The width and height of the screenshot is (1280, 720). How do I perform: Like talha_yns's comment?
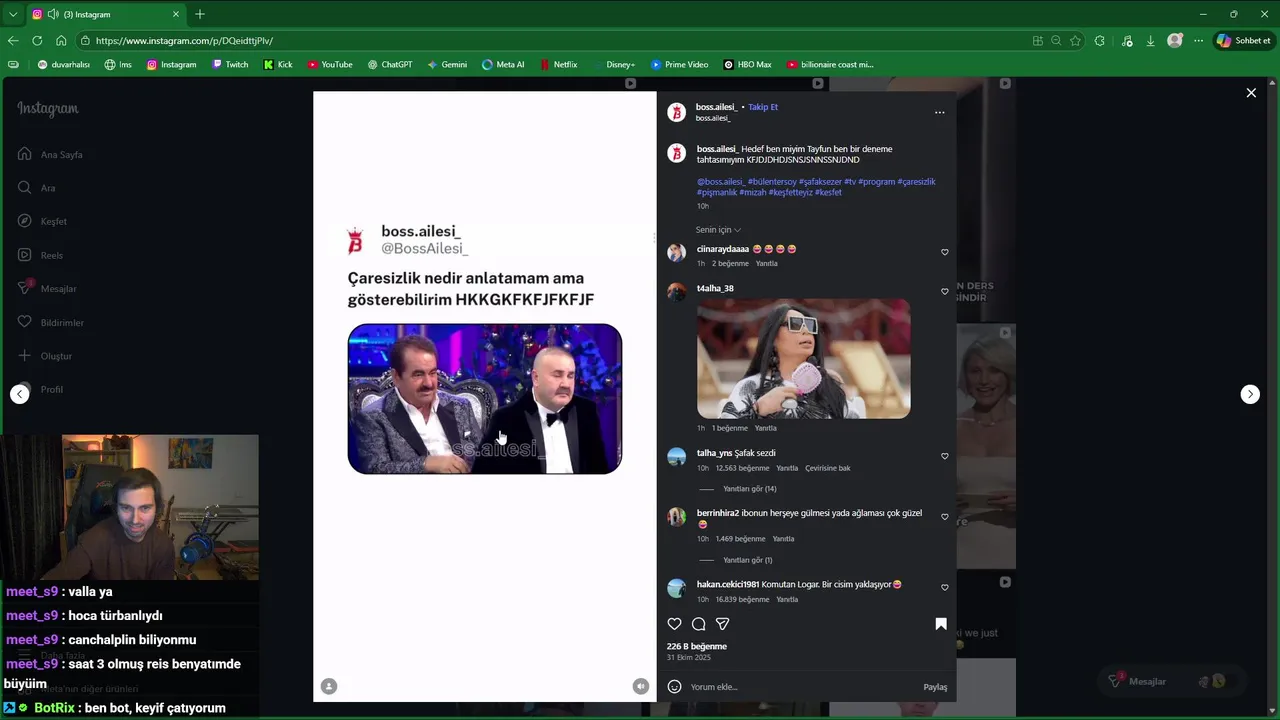(x=945, y=457)
